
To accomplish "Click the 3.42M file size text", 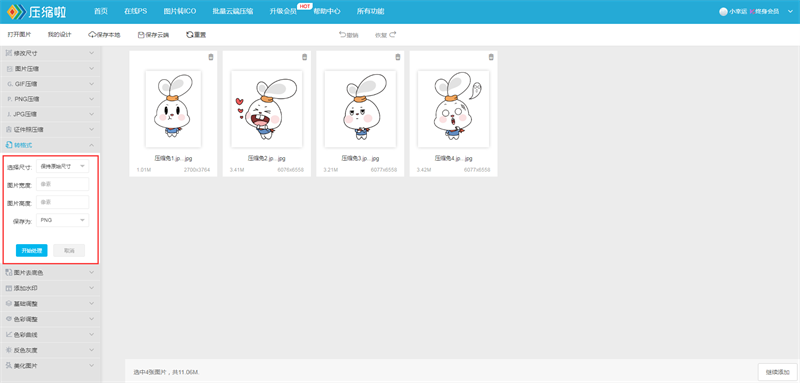I will (x=423, y=169).
